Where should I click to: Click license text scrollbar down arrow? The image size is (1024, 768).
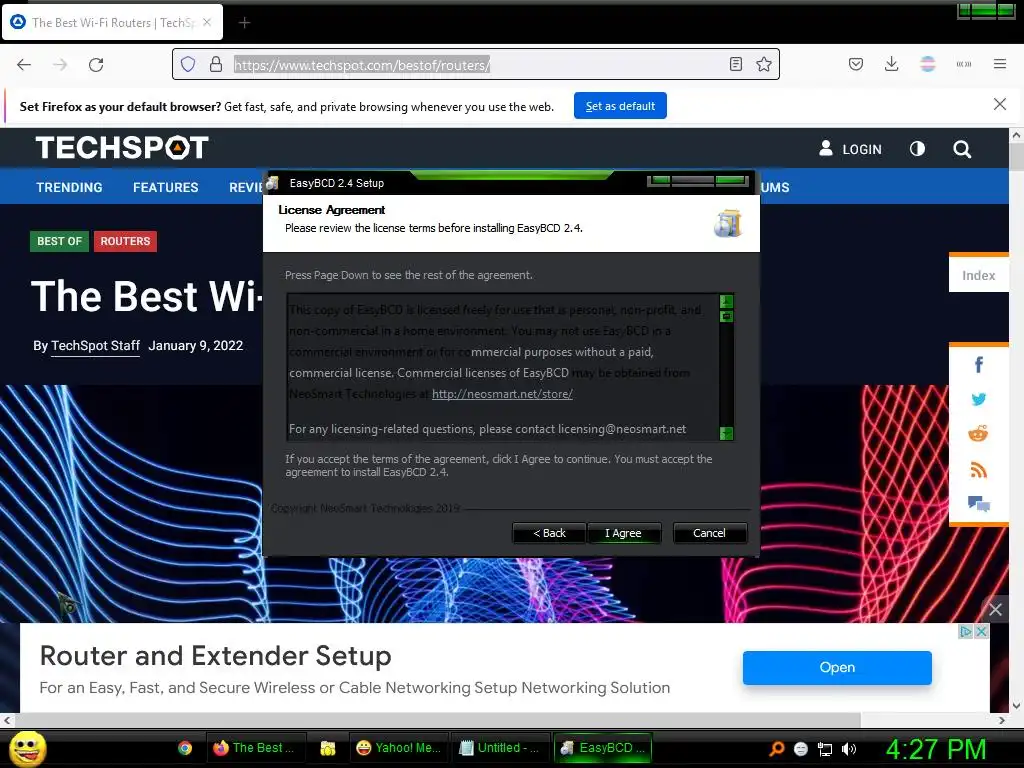coord(726,433)
